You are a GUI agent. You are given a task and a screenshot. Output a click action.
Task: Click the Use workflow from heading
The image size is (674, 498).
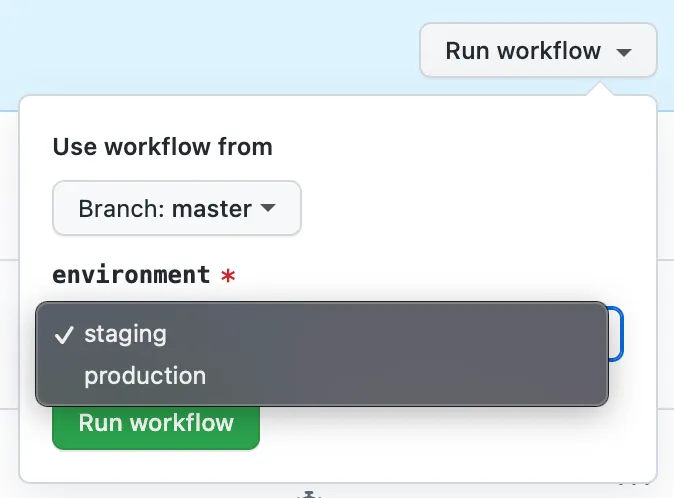click(162, 147)
